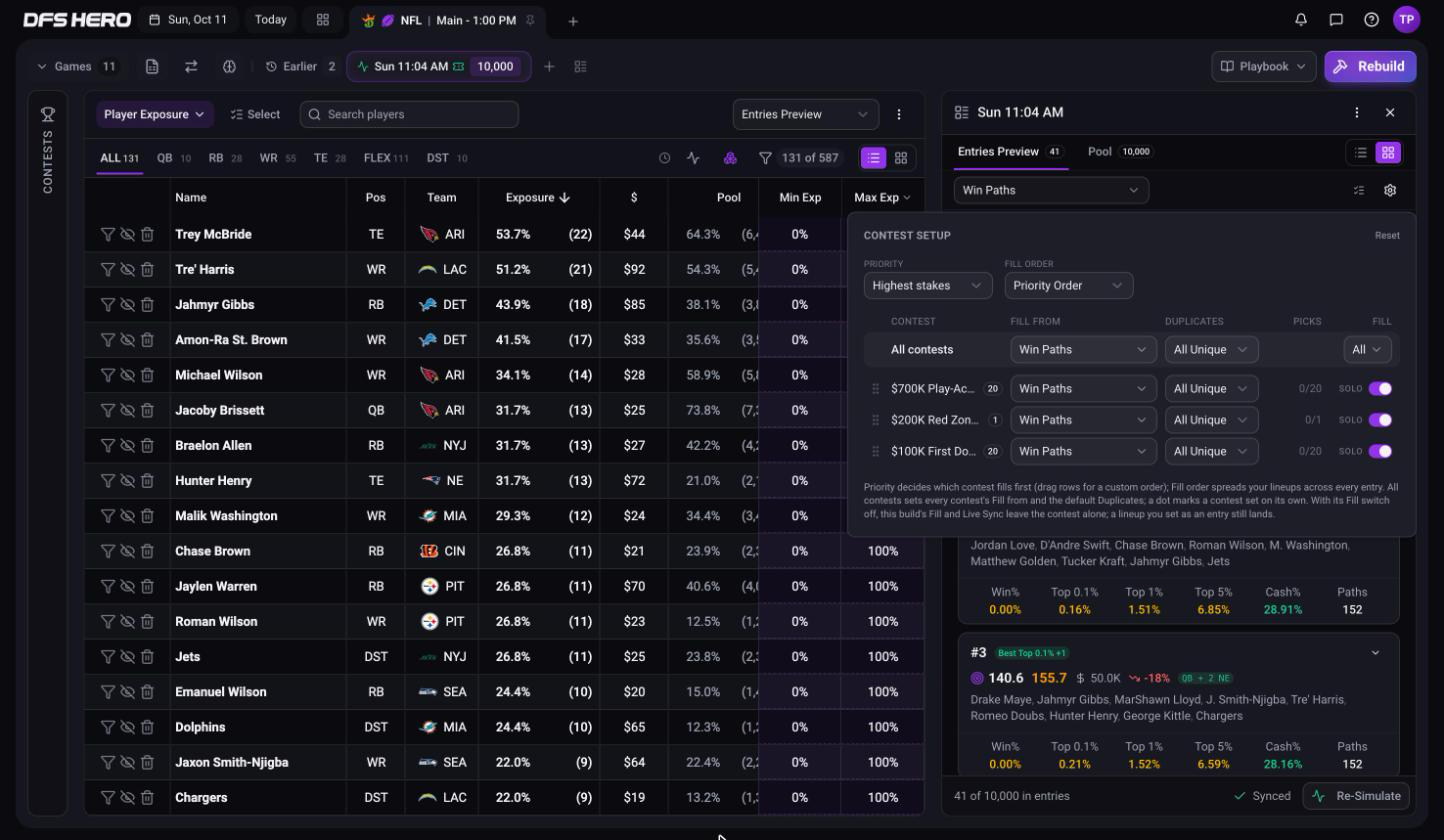This screenshot has height=840, width=1444.
Task: Open kebab menu in Sun 11:04 AM panel
Action: pos(1356,113)
